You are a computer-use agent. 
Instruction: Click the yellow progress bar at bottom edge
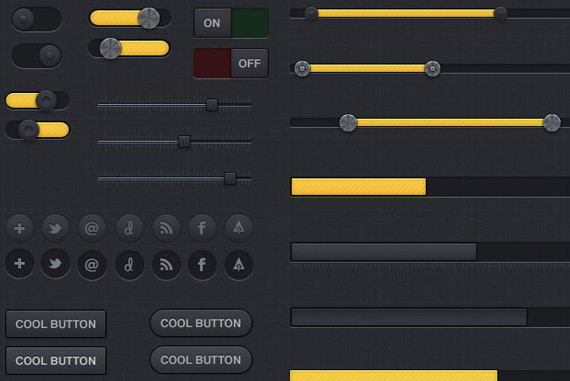coord(394,376)
